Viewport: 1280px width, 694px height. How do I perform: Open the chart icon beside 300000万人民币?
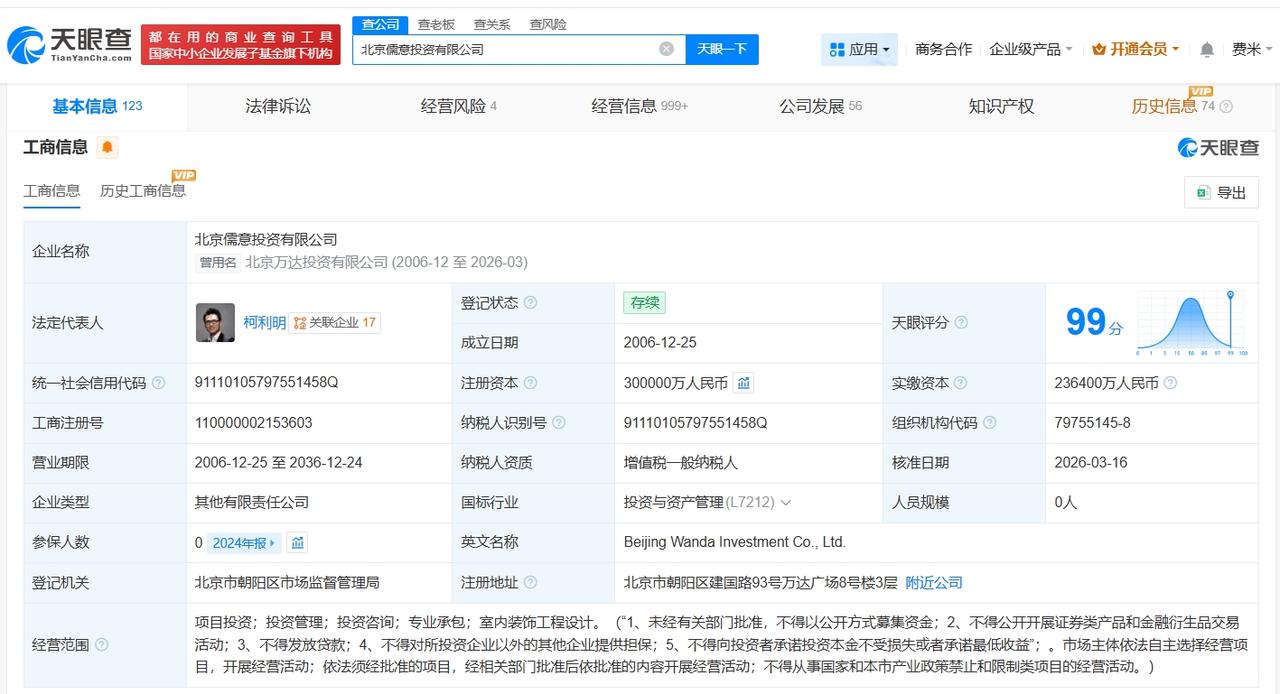click(x=743, y=383)
